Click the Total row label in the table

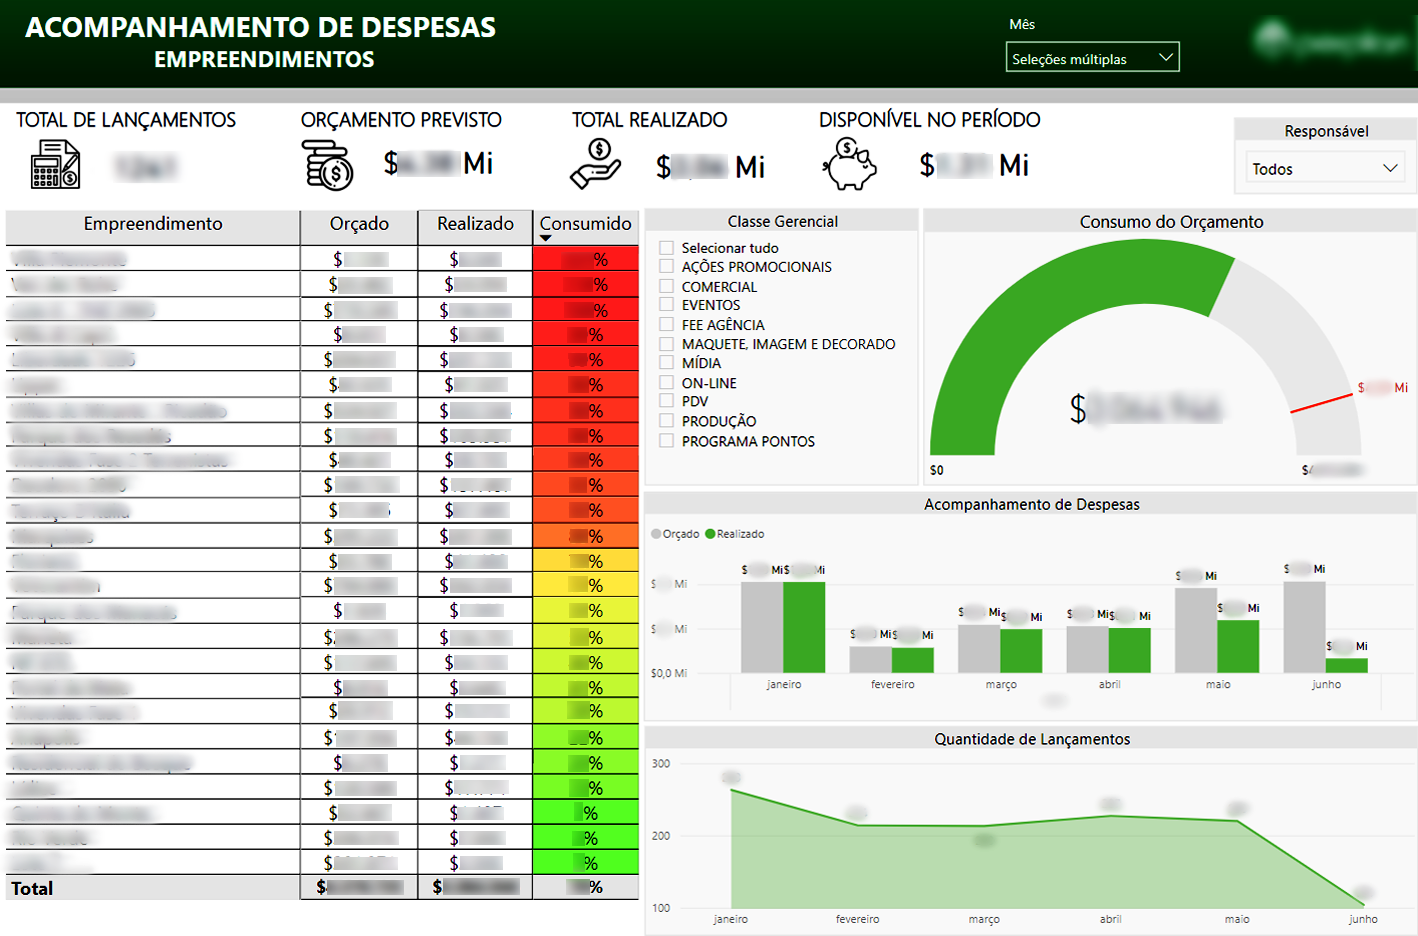pyautogui.click(x=32, y=888)
